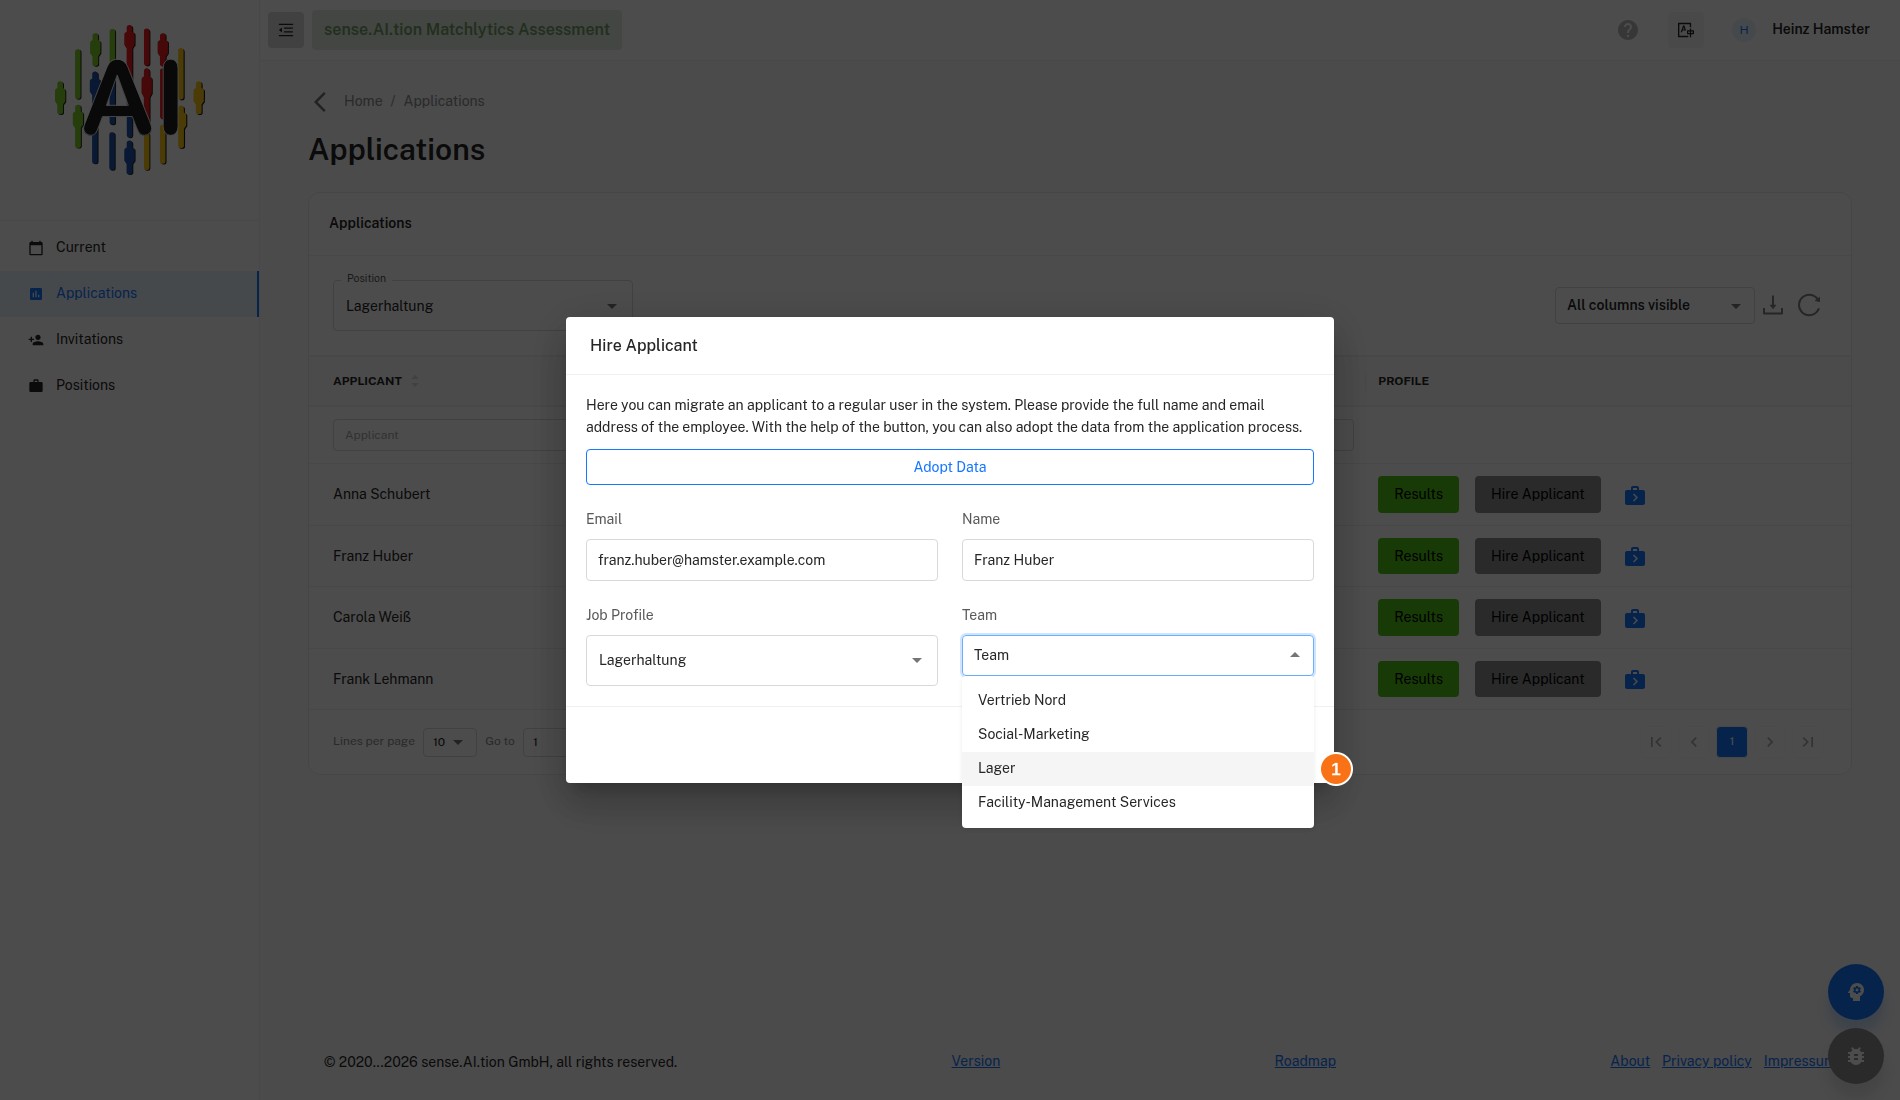Collapse the Team dropdown
The width and height of the screenshot is (1900, 1100).
tap(1295, 655)
